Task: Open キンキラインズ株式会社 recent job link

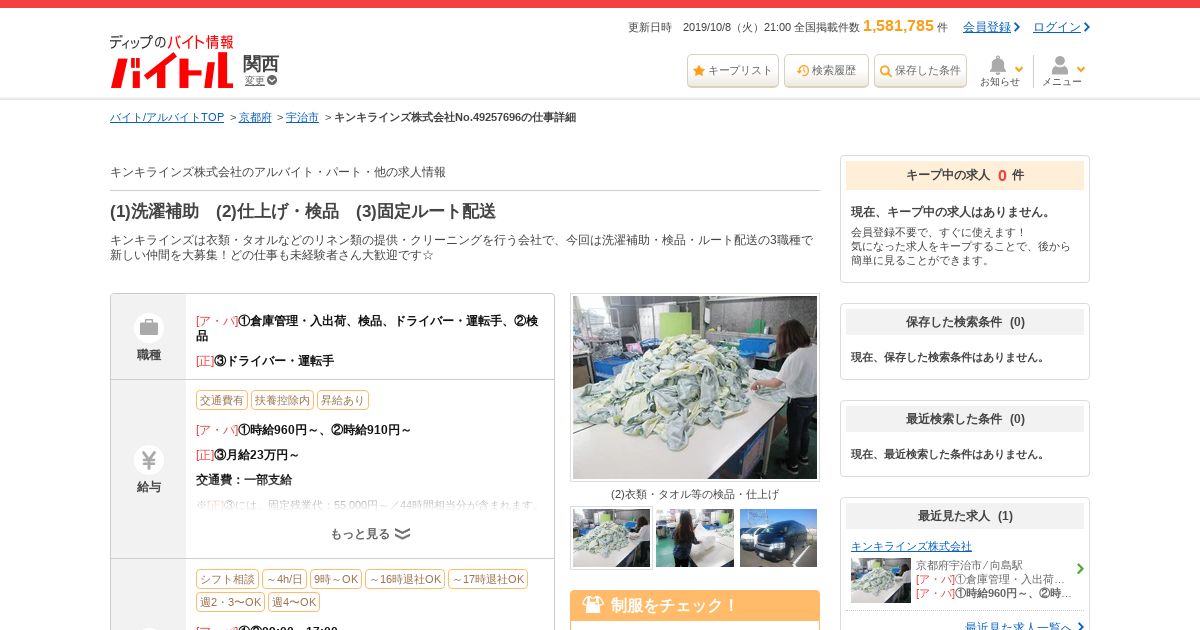Action: point(911,546)
